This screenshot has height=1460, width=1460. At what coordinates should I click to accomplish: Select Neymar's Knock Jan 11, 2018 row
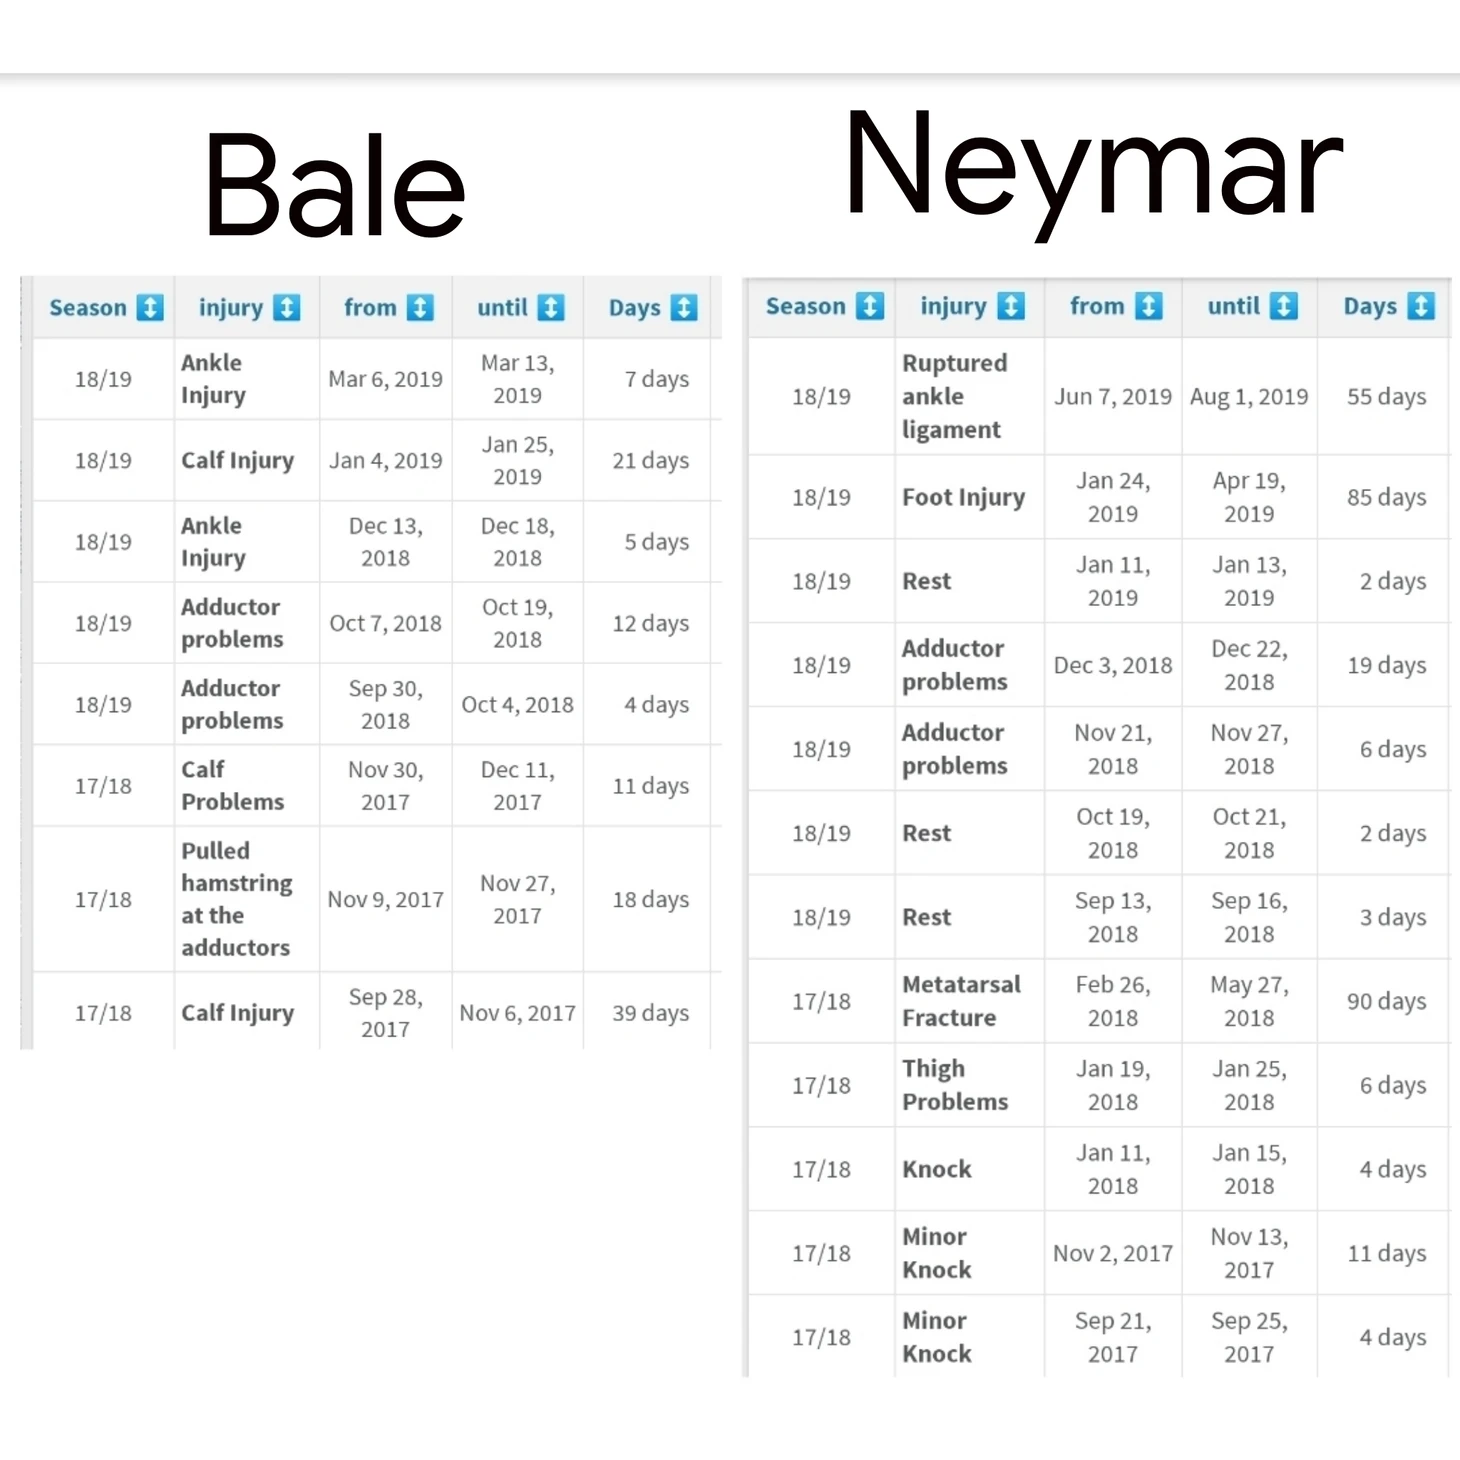click(1099, 1169)
